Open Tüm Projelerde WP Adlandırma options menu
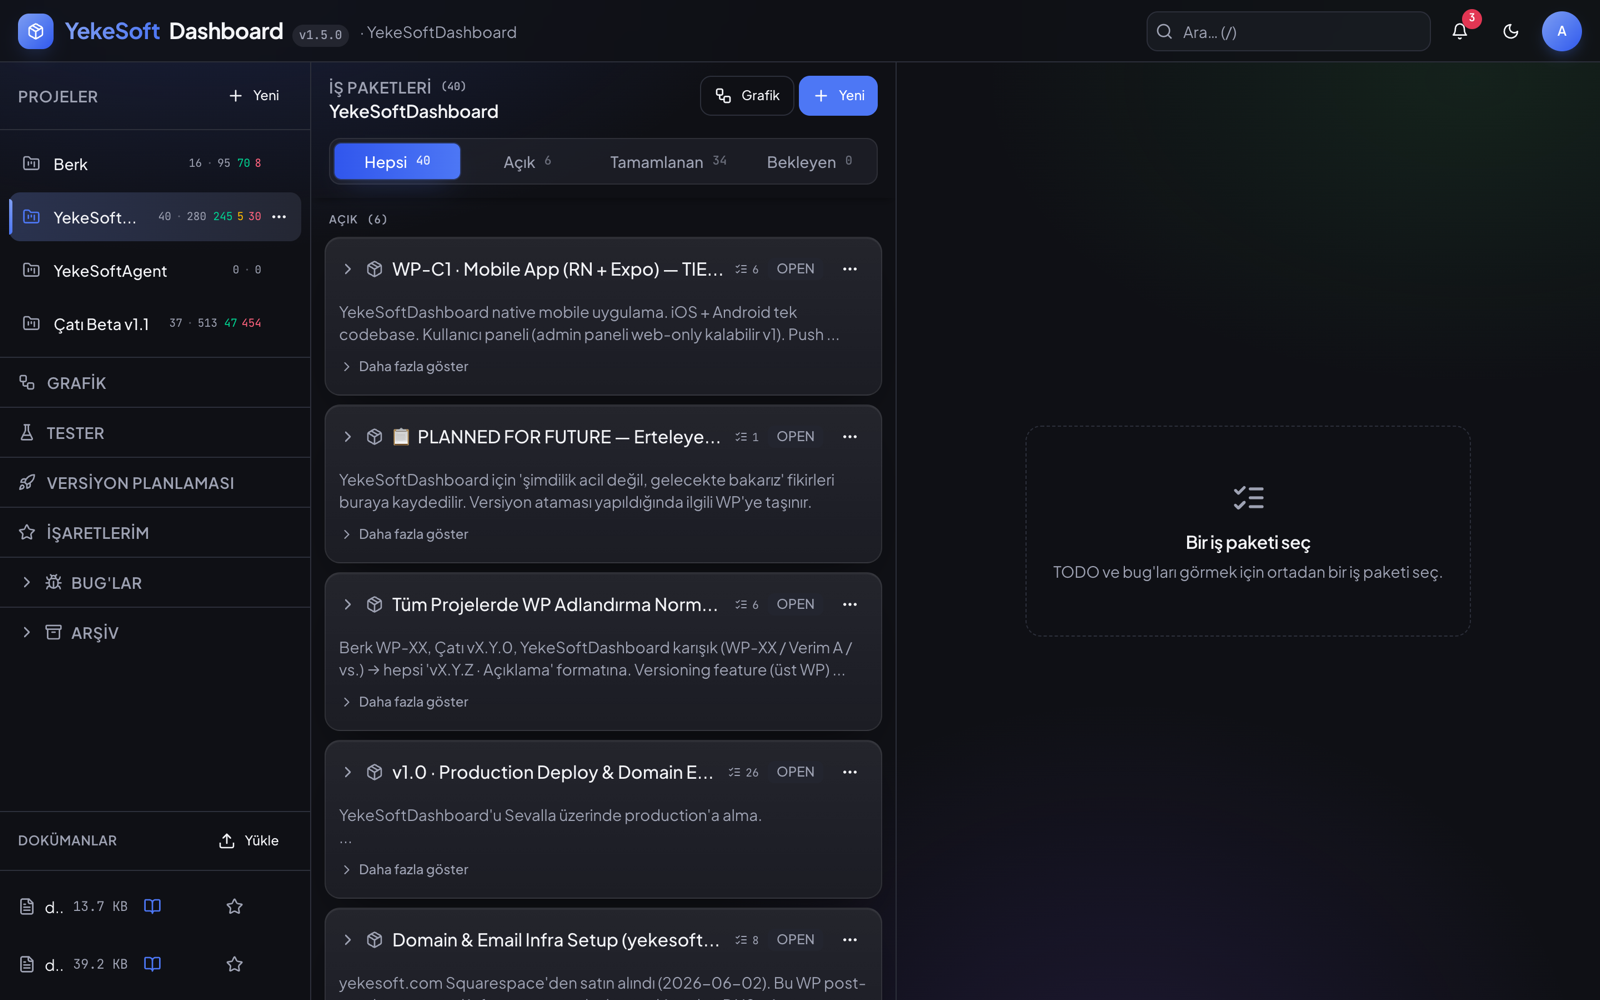This screenshot has width=1600, height=1000. click(x=850, y=605)
